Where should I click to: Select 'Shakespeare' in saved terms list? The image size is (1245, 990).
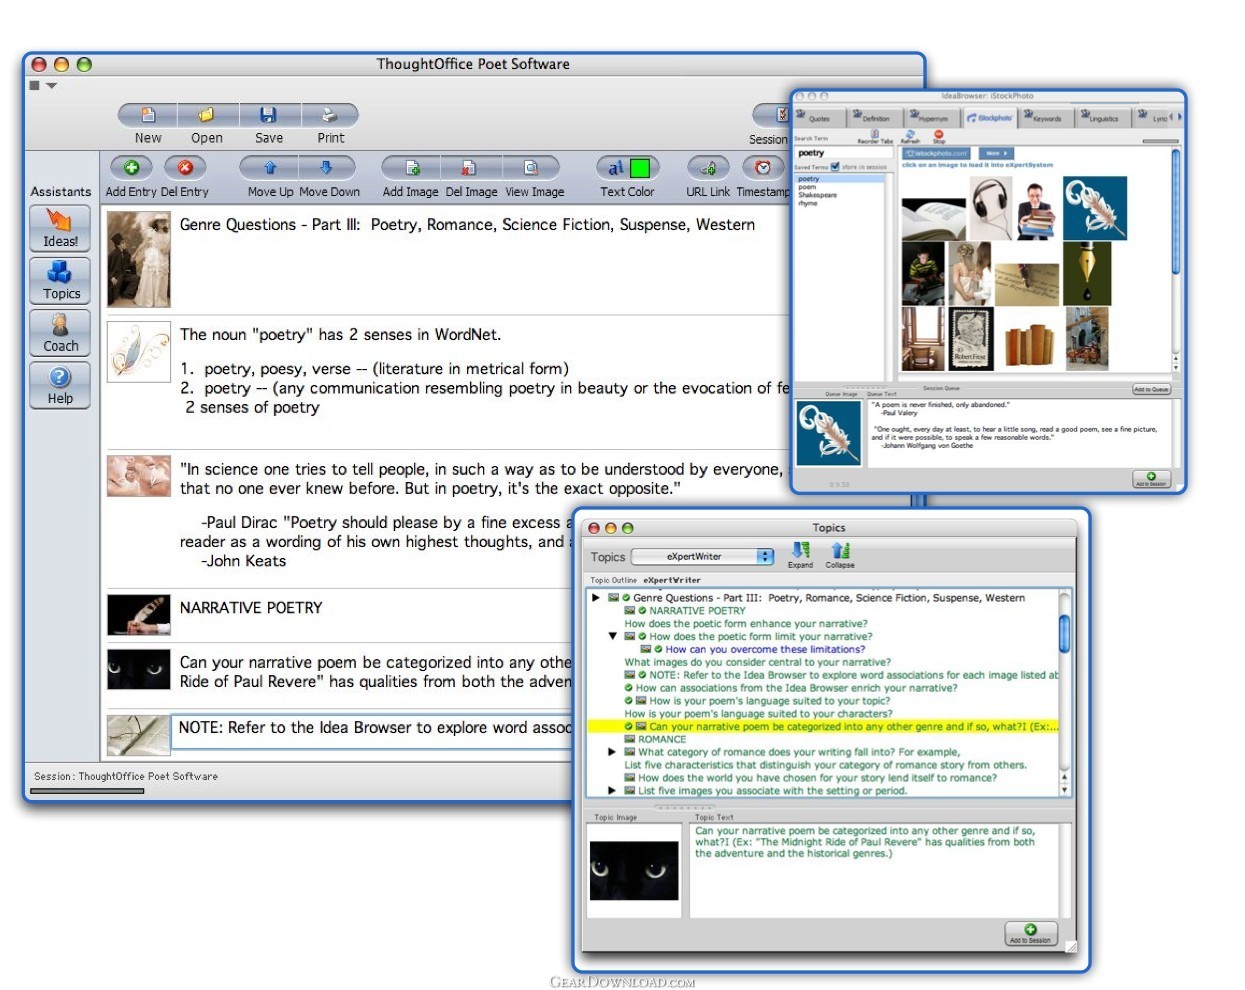pyautogui.click(x=817, y=195)
